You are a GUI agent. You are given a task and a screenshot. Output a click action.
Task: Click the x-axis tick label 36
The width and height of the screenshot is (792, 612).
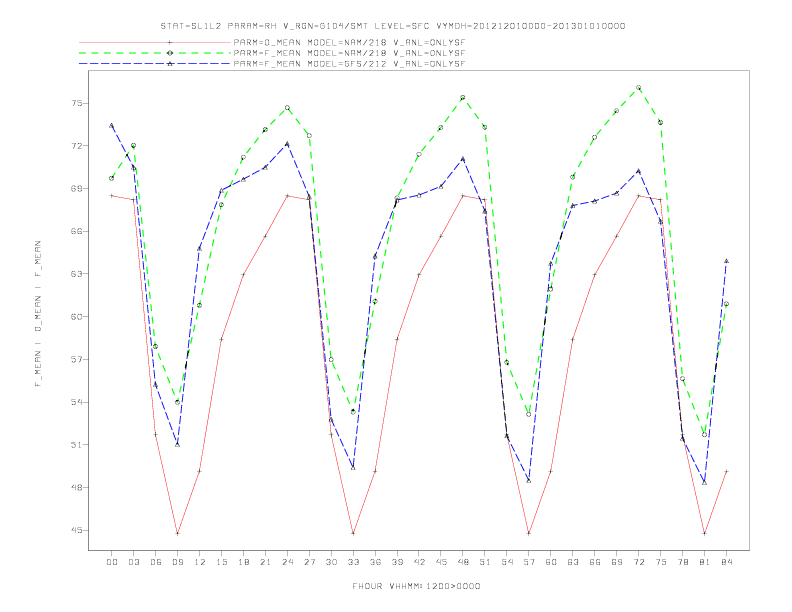(x=375, y=562)
